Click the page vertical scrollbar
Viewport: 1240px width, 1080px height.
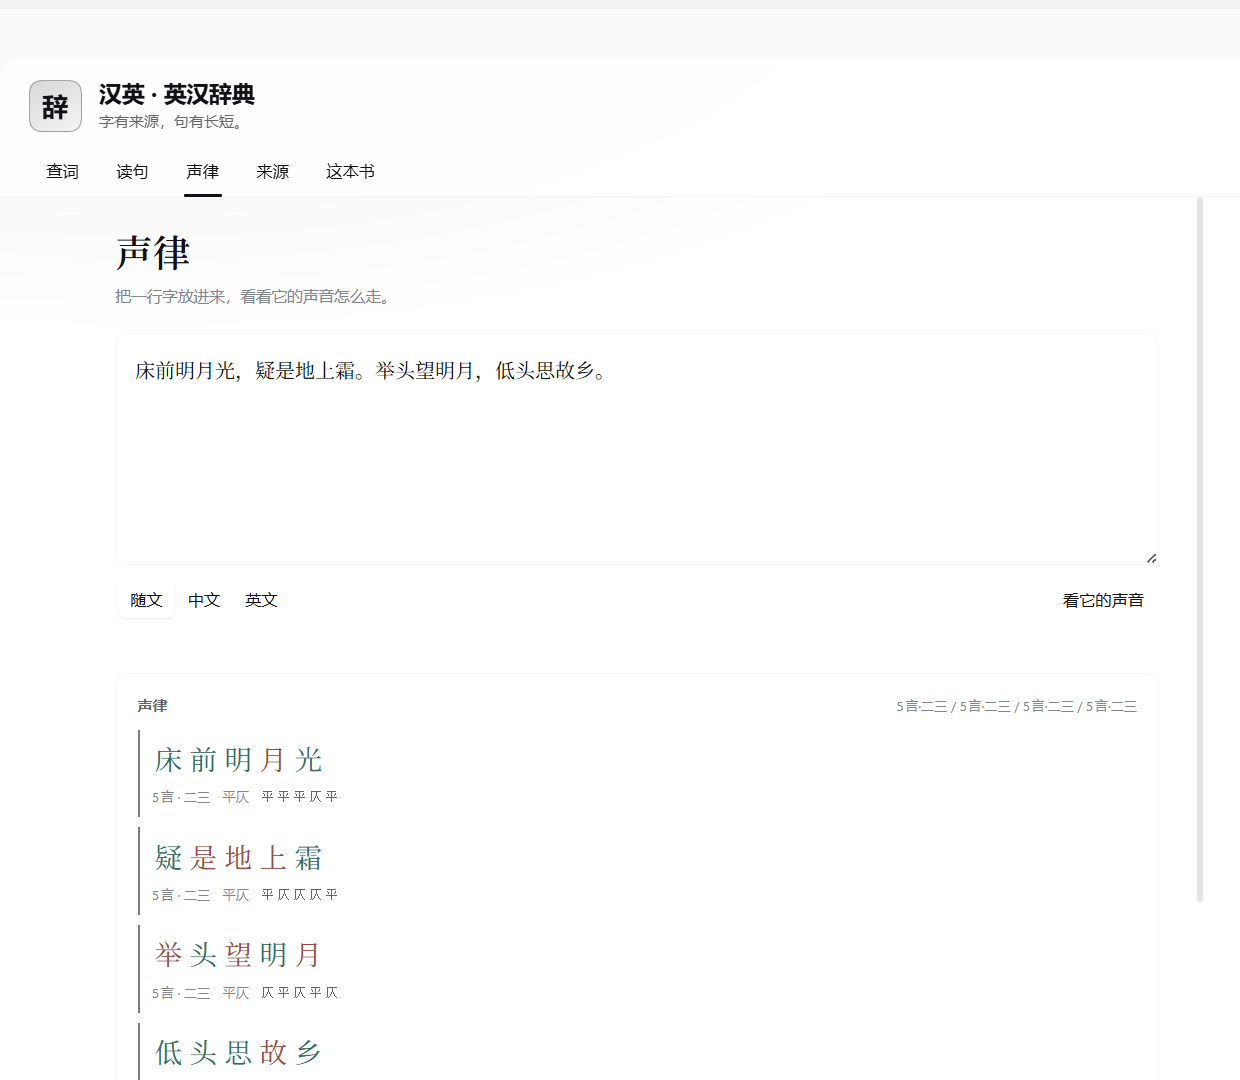1200,550
